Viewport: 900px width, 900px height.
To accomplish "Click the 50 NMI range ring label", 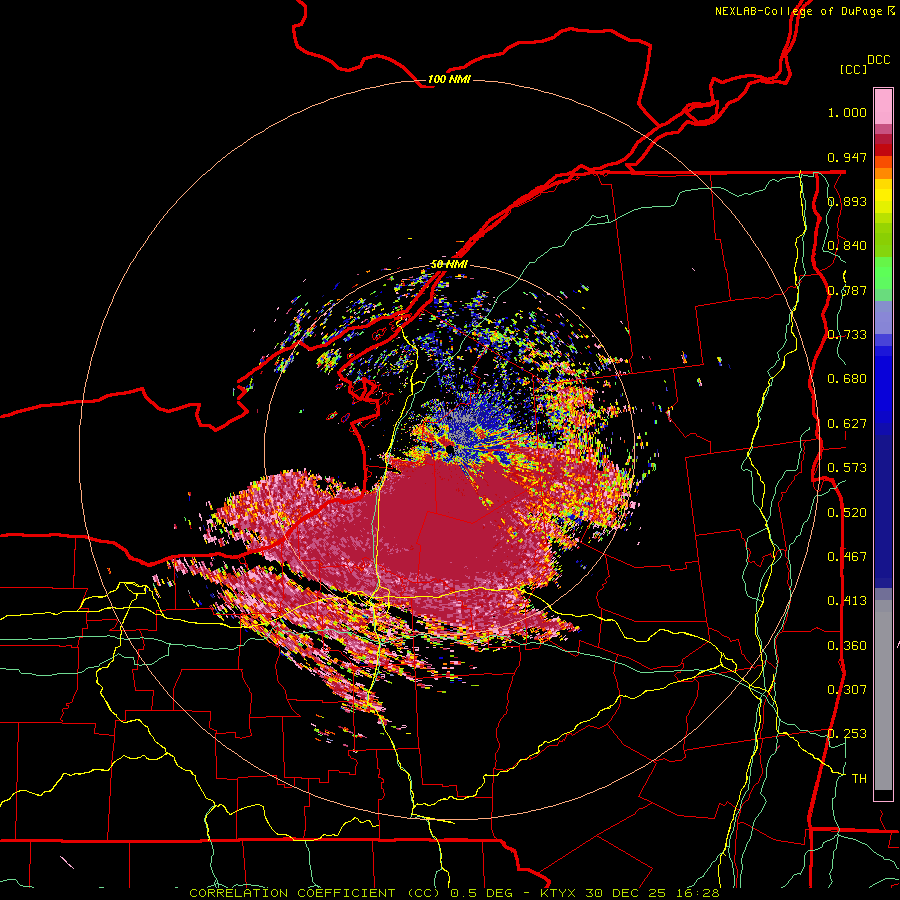I will coord(449,264).
